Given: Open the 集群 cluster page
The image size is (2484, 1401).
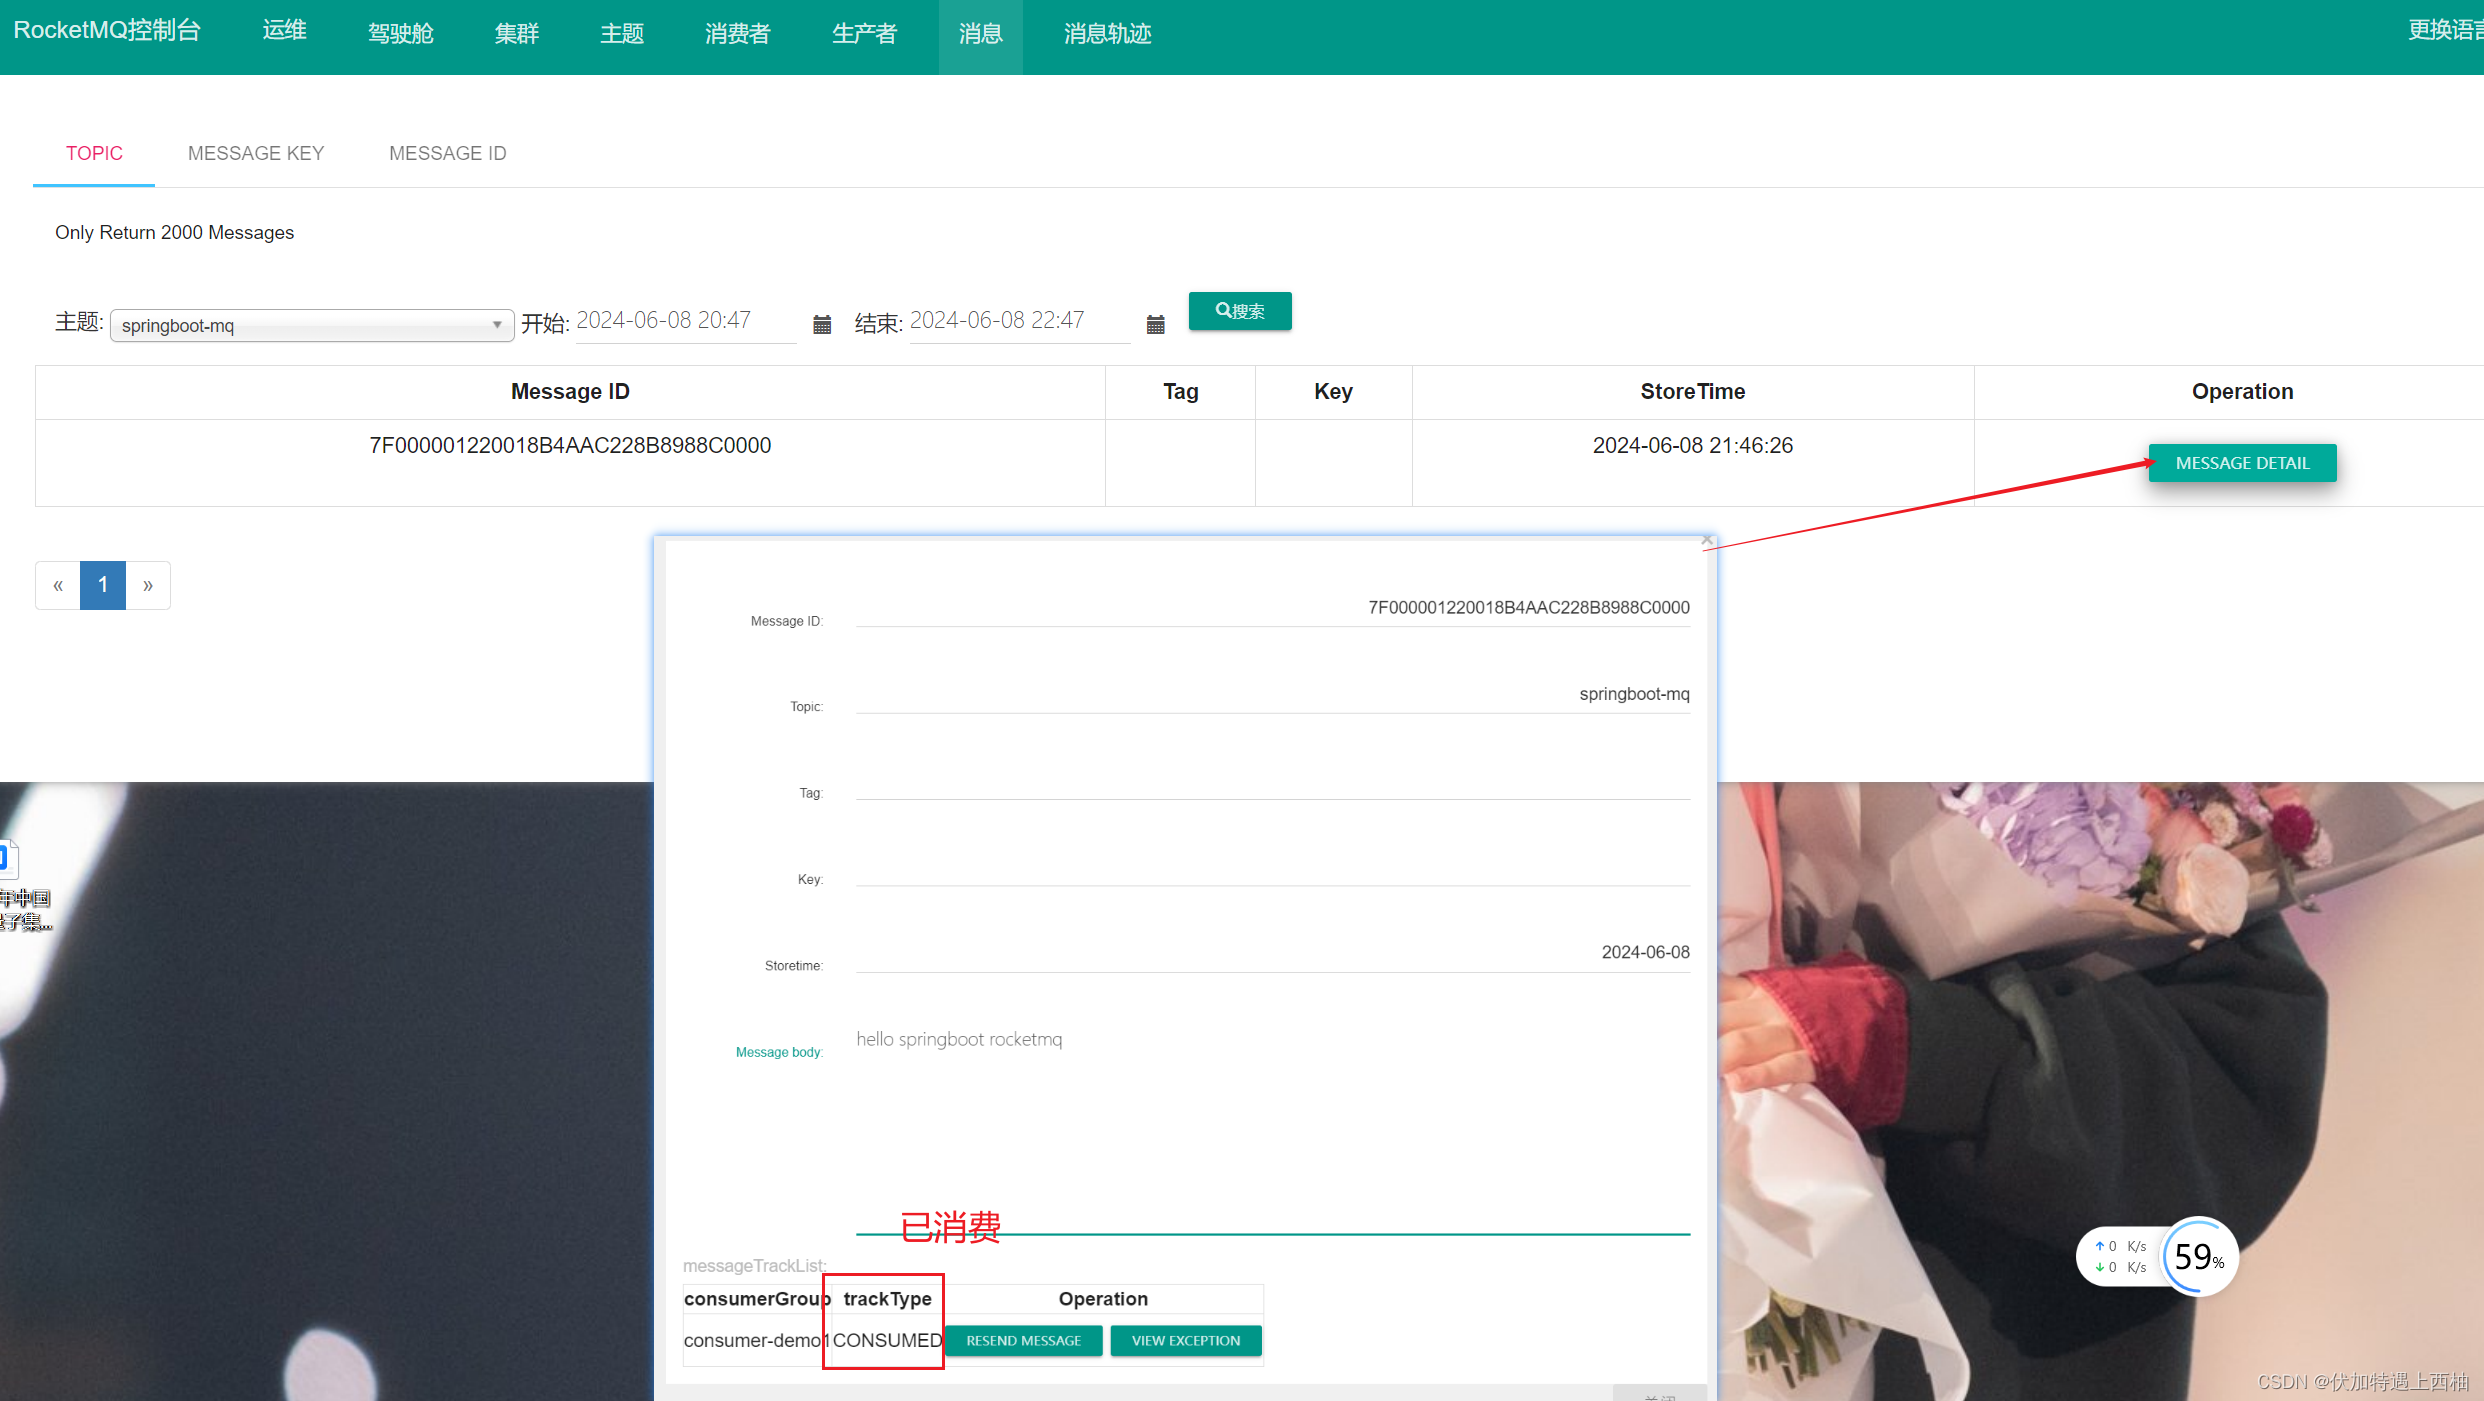Looking at the screenshot, I should (517, 34).
